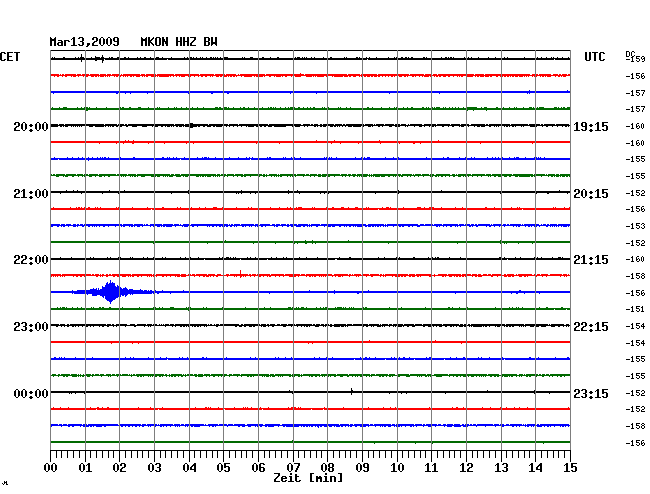Image resolution: width=650 pixels, height=494 pixels.
Task: Select the 21:00 CET time label
Action: (x=31, y=194)
